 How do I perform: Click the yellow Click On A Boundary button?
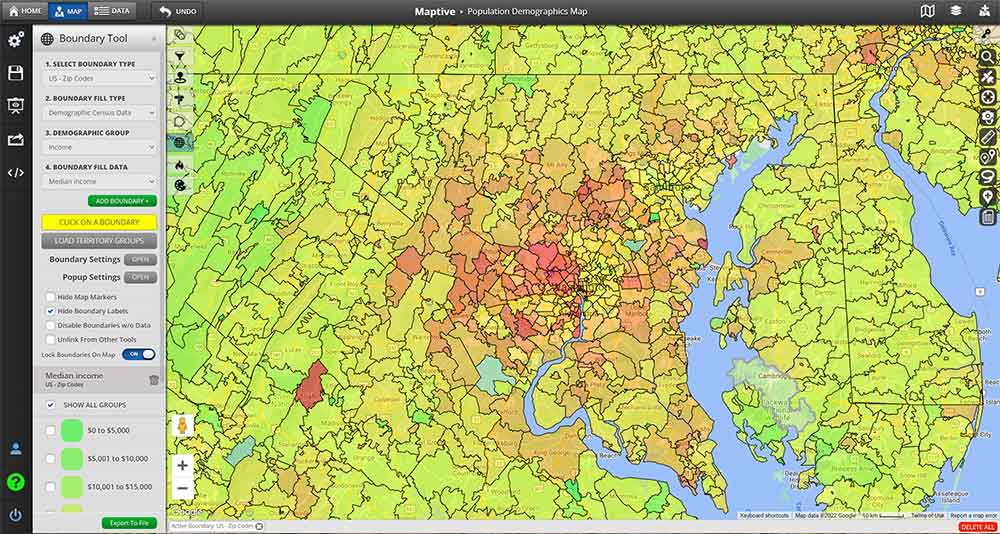click(99, 222)
